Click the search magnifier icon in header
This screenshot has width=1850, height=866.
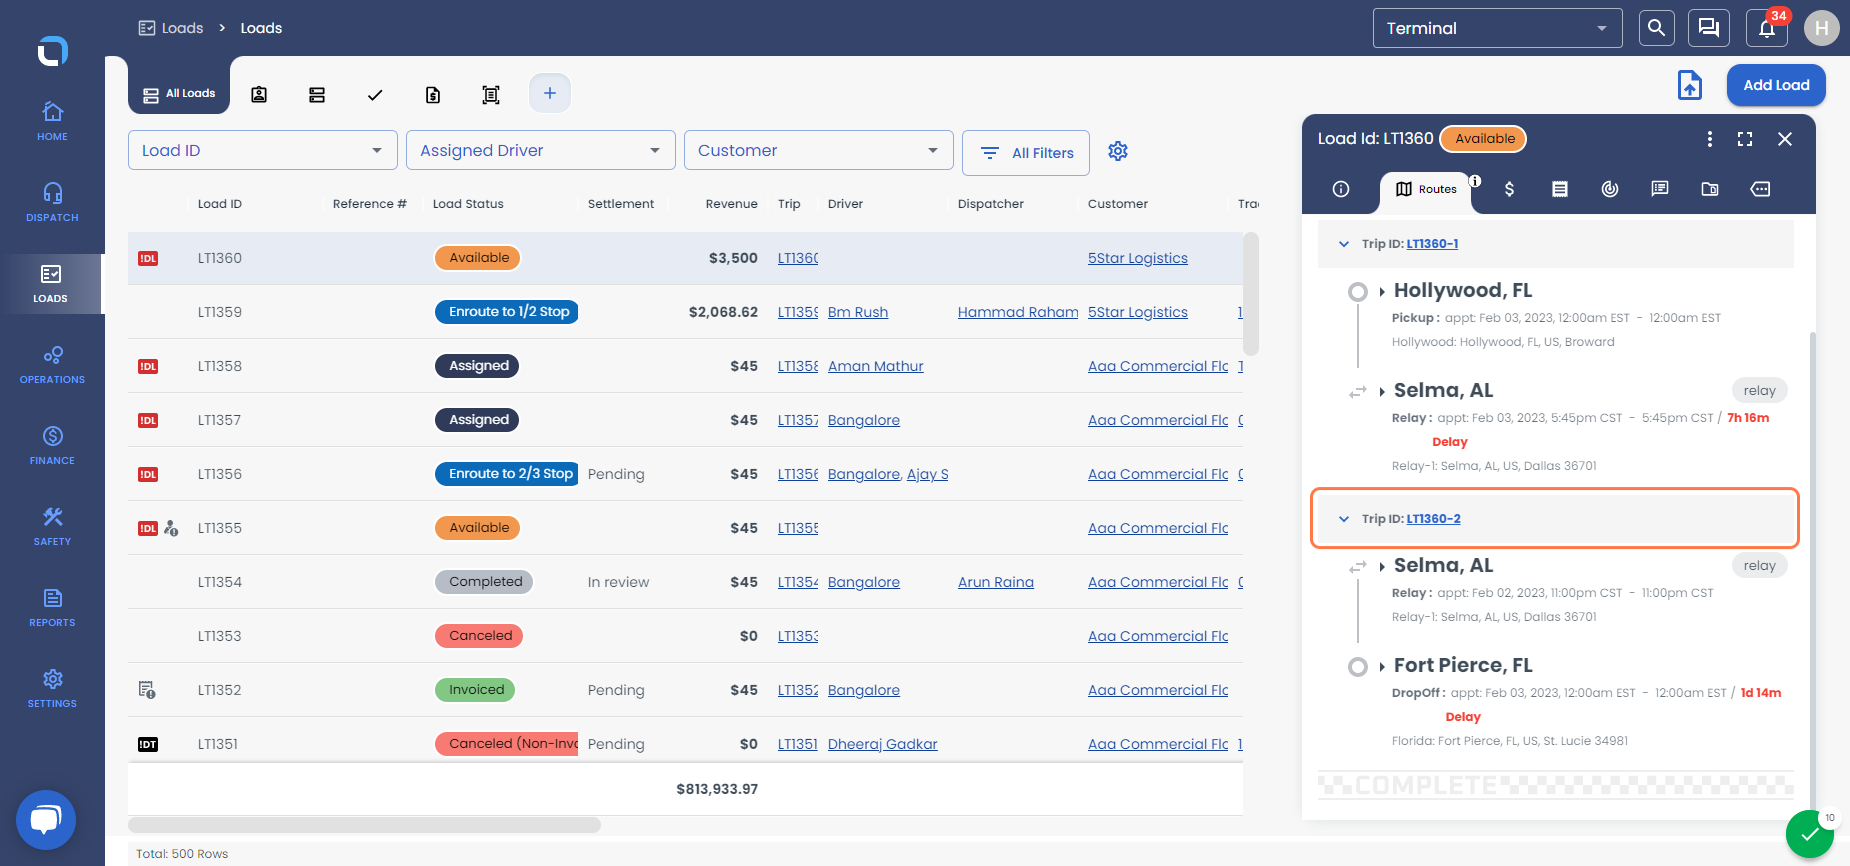1656,28
